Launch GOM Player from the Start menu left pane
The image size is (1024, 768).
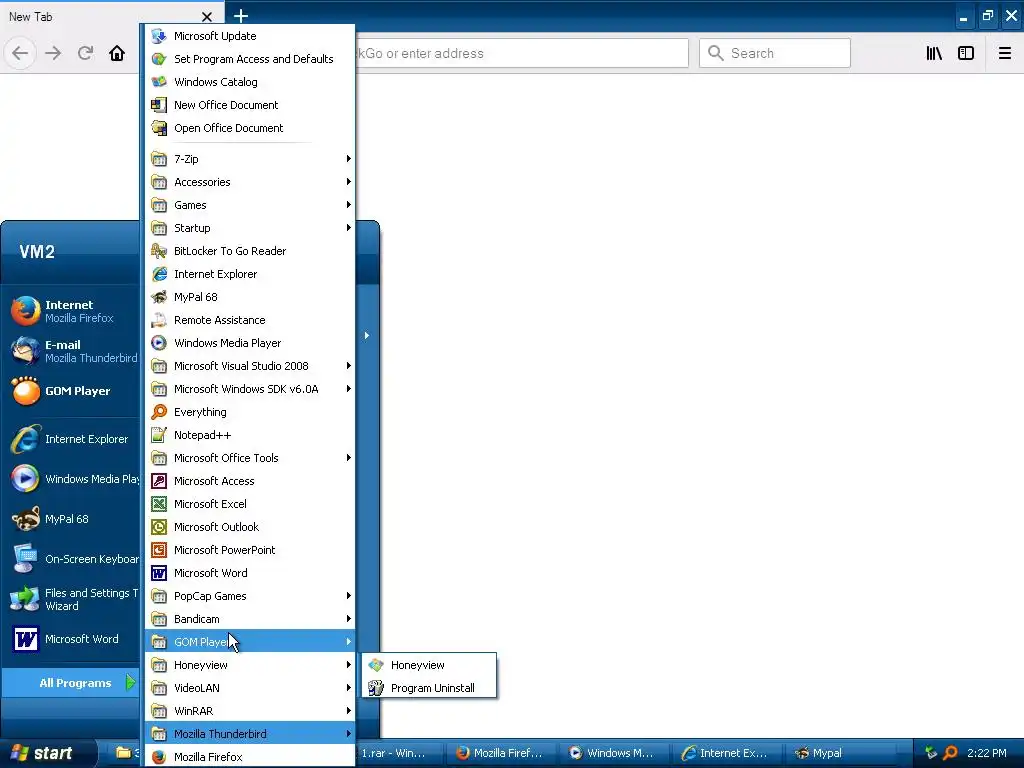click(72, 391)
